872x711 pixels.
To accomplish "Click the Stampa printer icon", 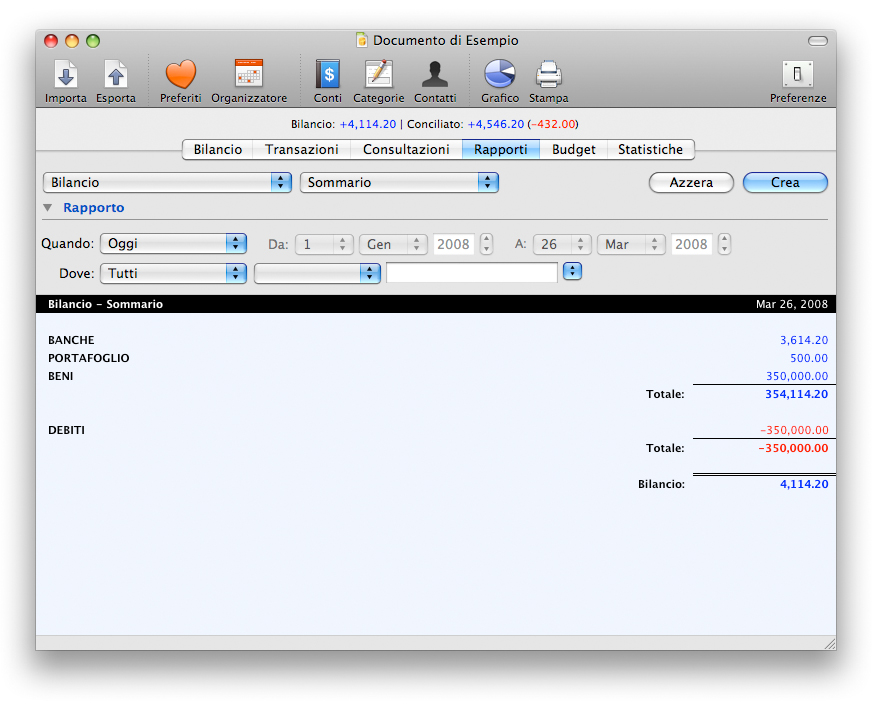I will point(548,74).
